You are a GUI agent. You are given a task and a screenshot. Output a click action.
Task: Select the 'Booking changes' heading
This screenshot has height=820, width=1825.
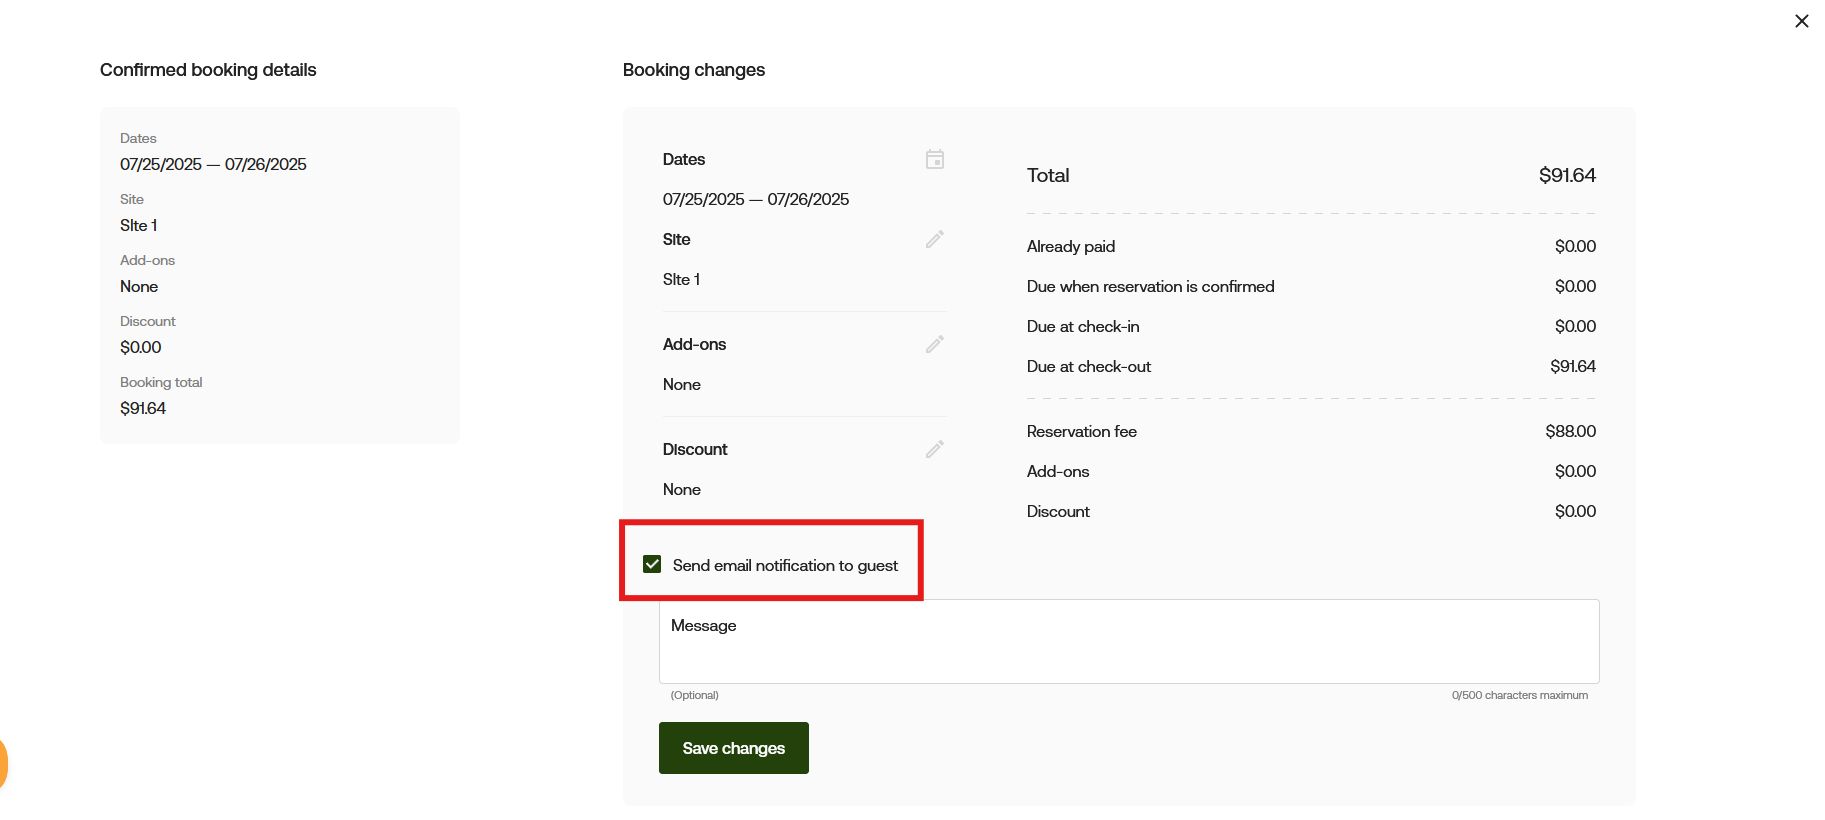pyautogui.click(x=694, y=70)
